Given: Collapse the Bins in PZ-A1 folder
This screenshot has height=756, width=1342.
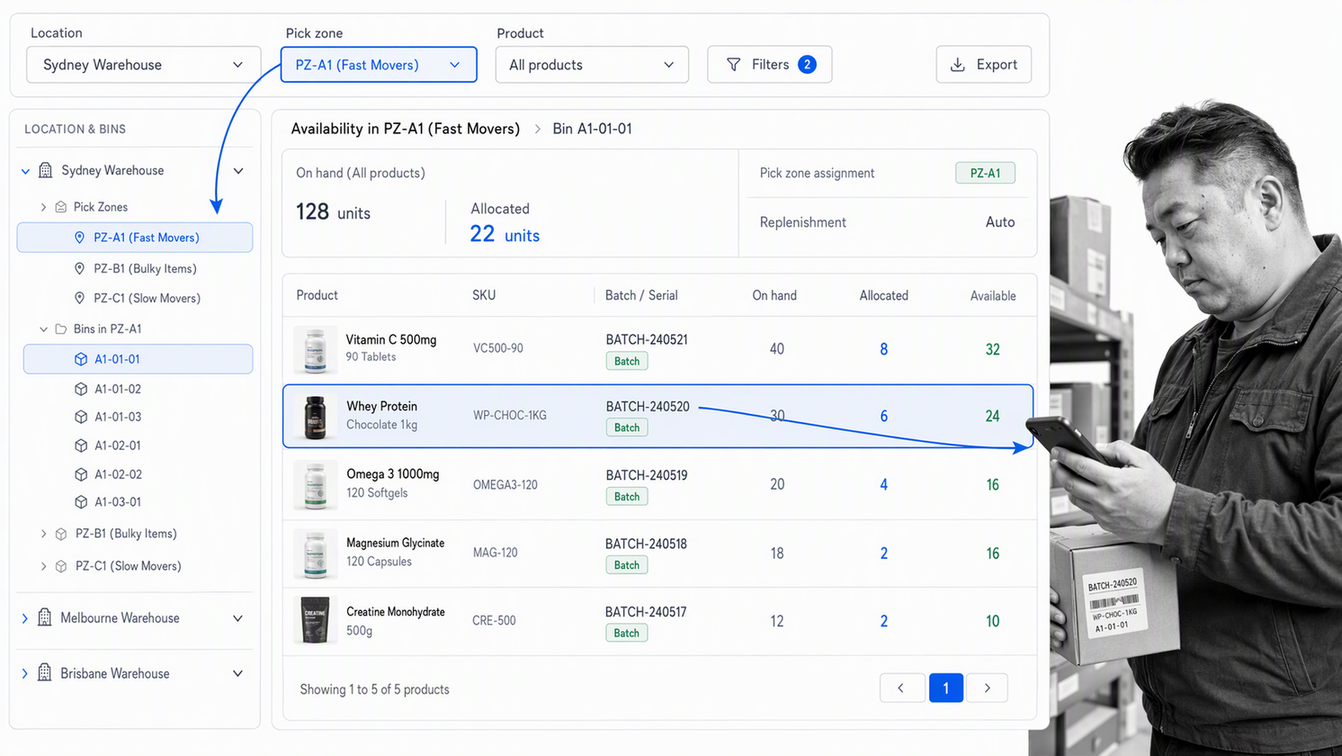Looking at the screenshot, I should pos(43,329).
